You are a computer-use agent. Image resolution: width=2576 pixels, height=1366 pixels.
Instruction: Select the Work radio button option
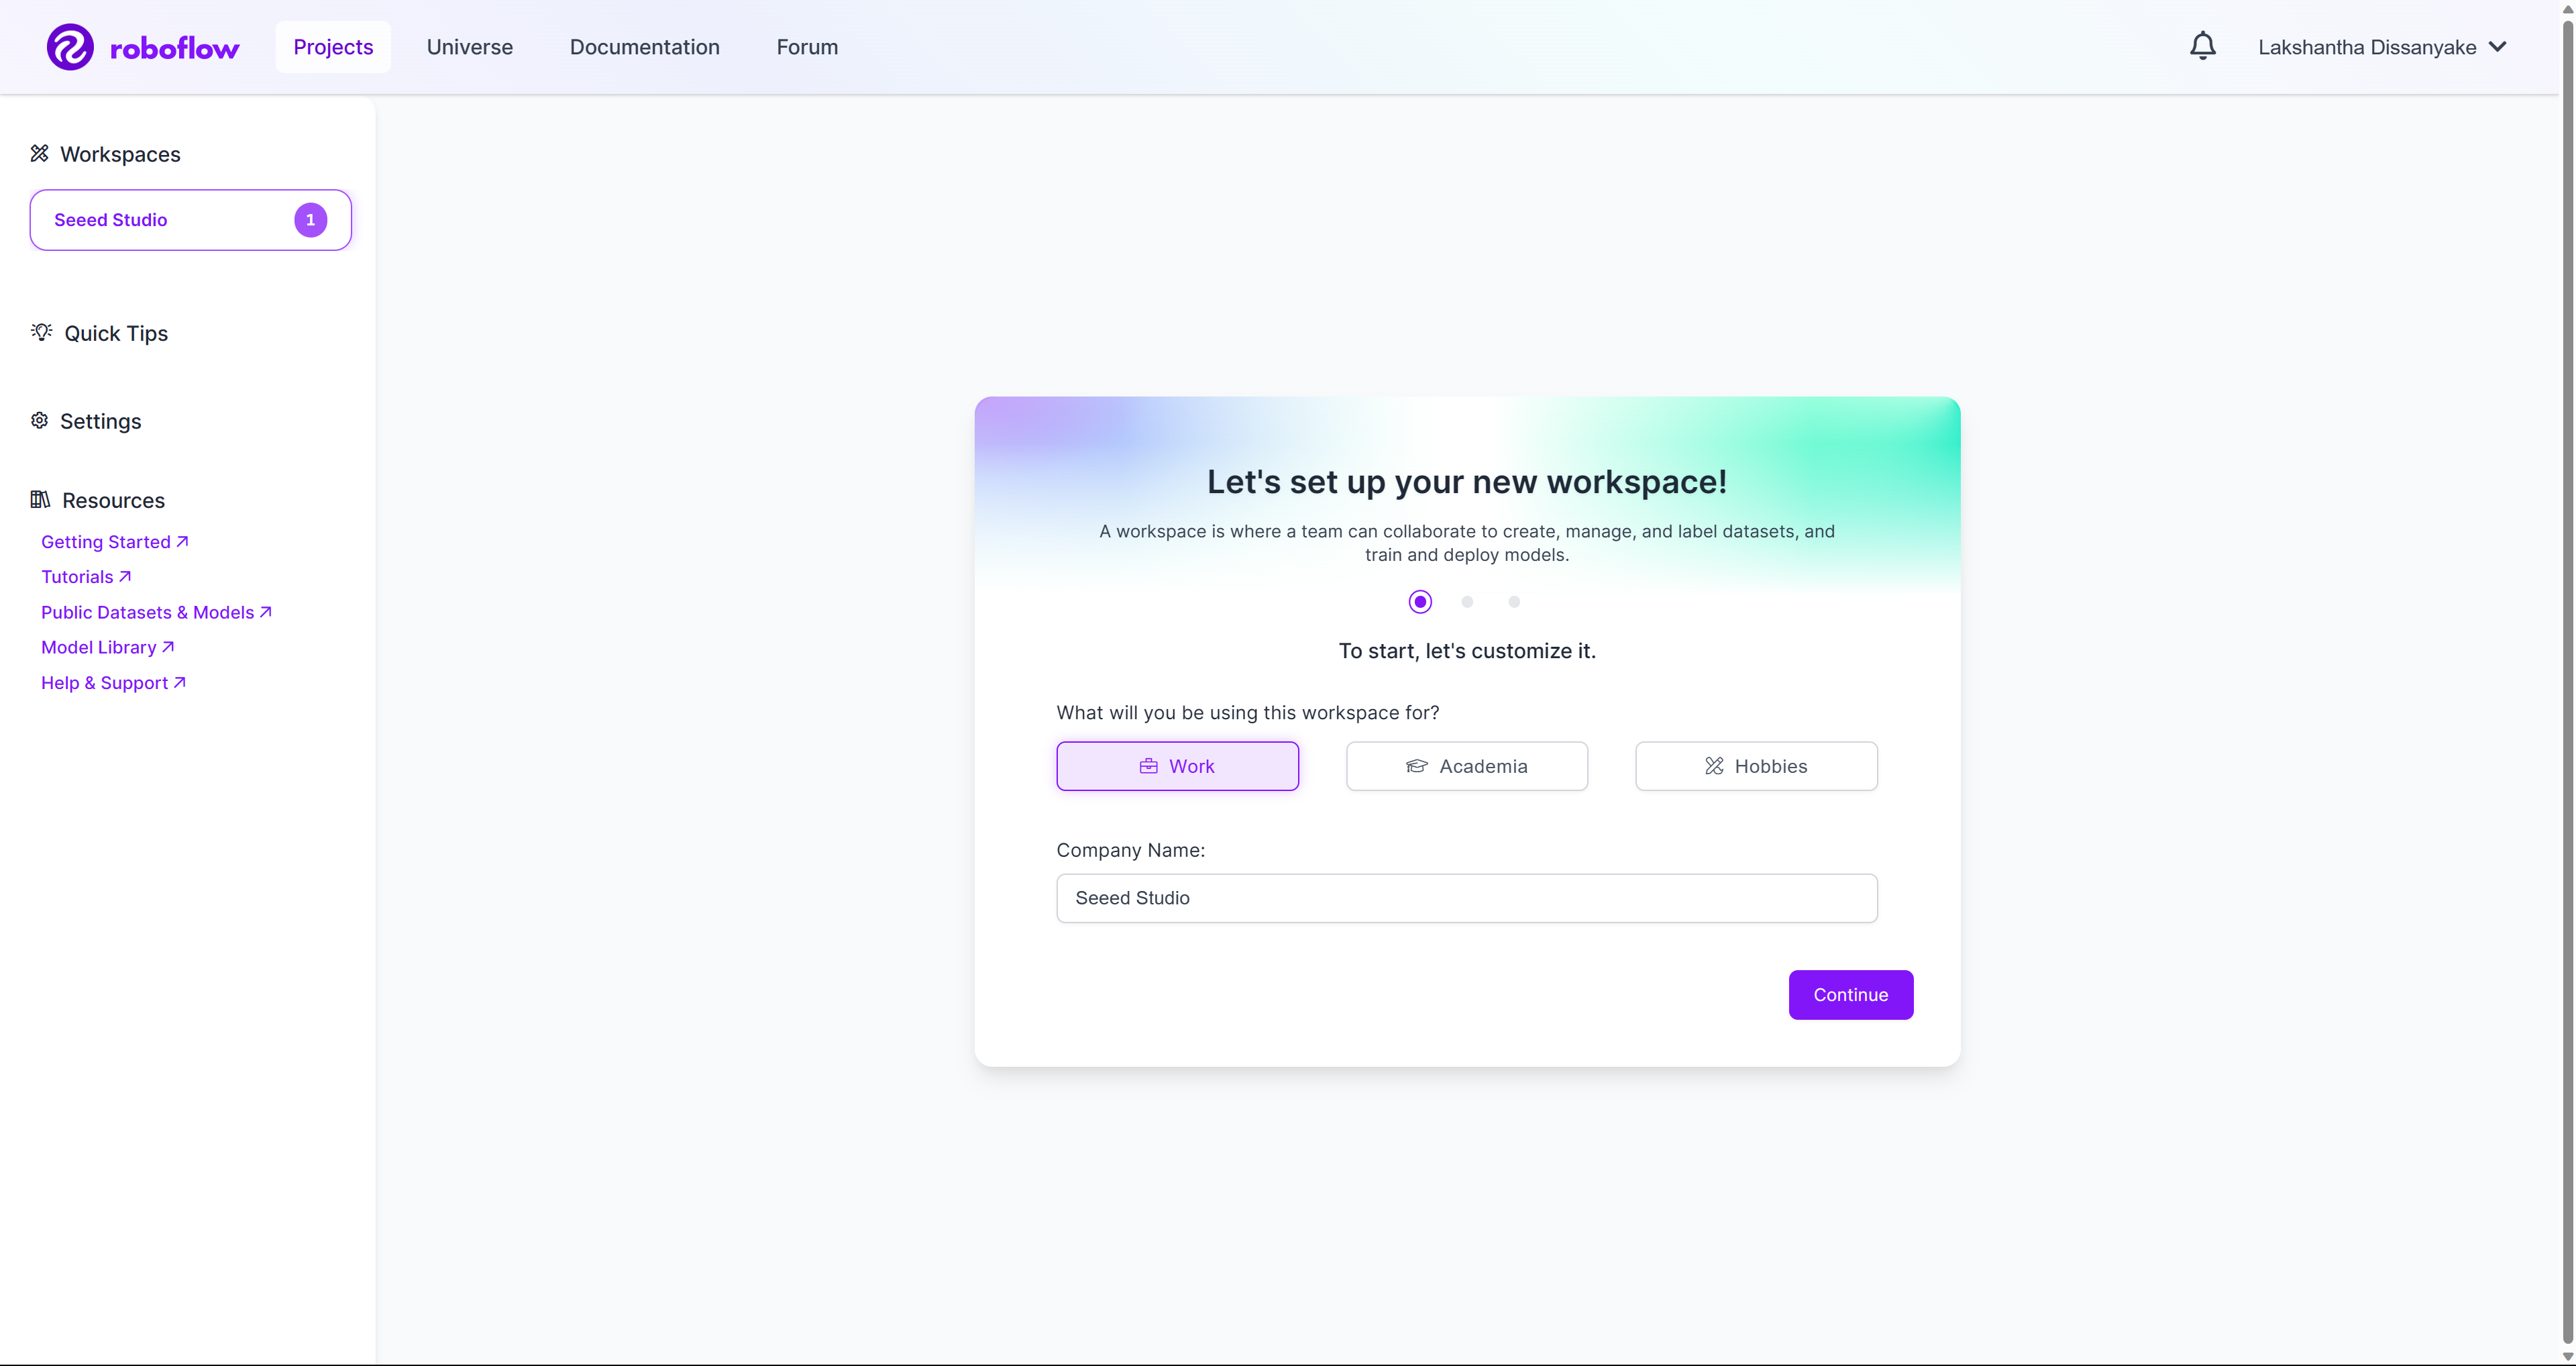coord(1177,765)
